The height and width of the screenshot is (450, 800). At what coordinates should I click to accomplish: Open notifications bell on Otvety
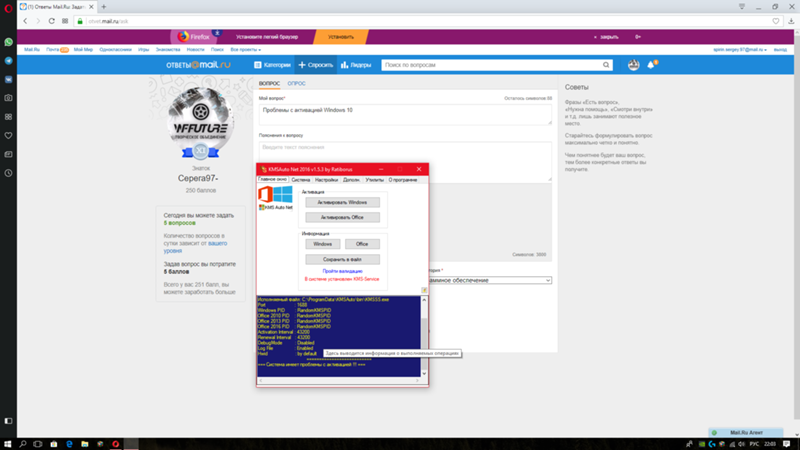(x=651, y=65)
